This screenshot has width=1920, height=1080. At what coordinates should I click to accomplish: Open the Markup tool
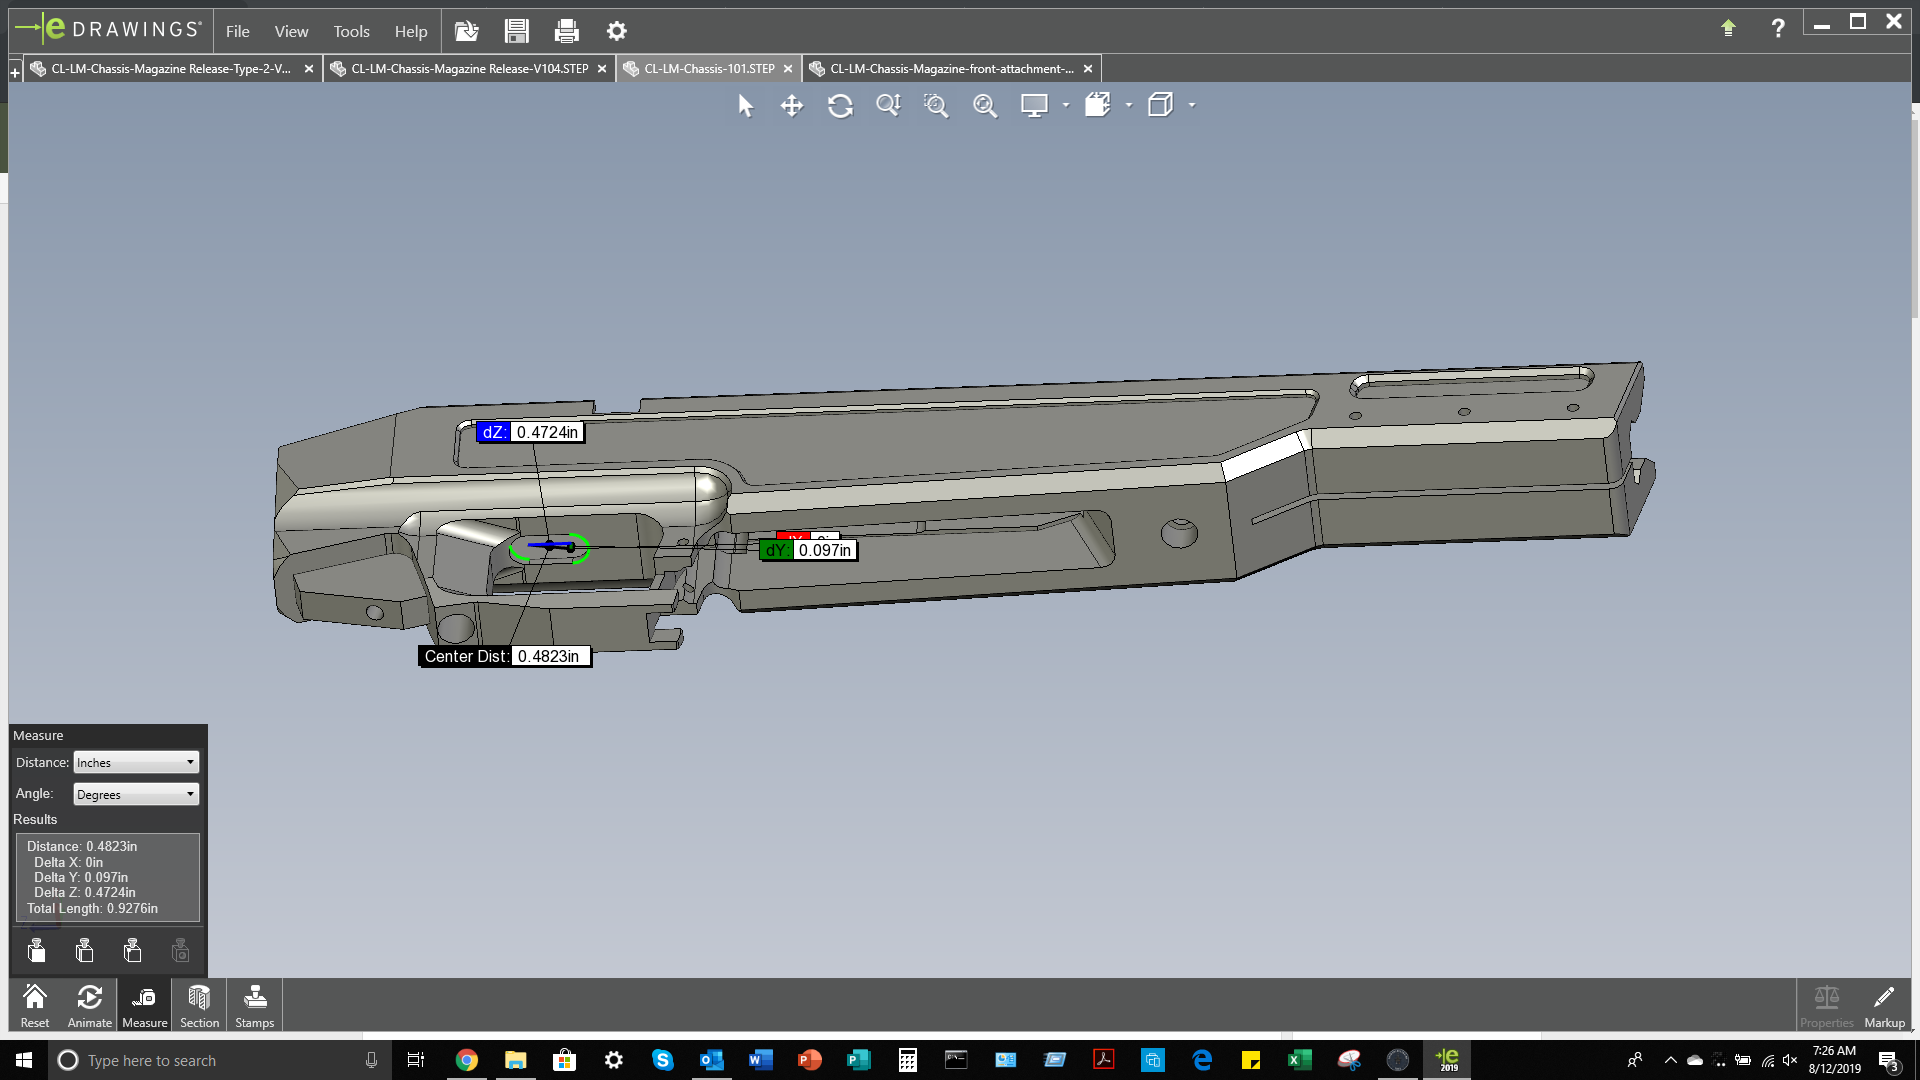pyautogui.click(x=1884, y=1005)
